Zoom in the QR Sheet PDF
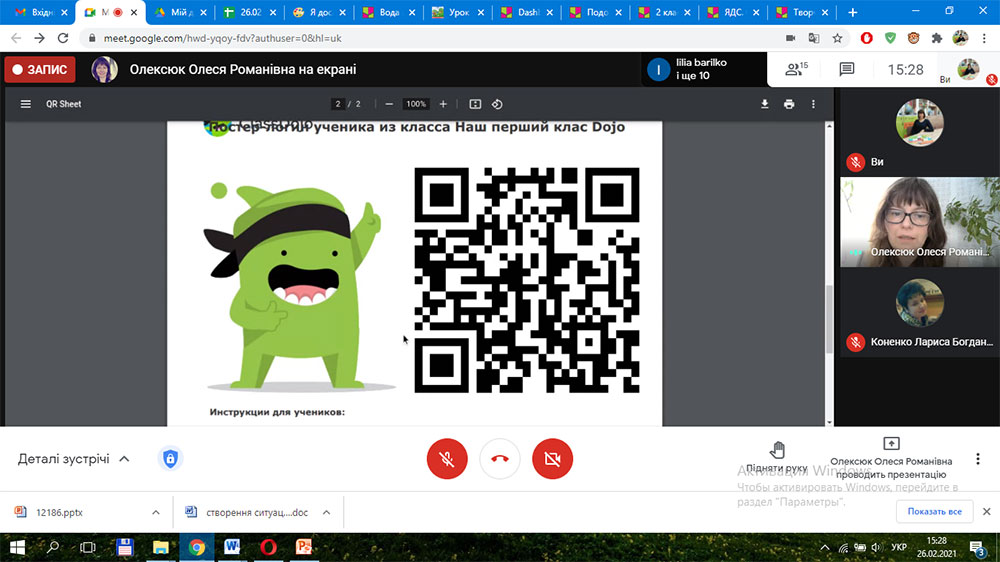1000x562 pixels. pyautogui.click(x=443, y=104)
